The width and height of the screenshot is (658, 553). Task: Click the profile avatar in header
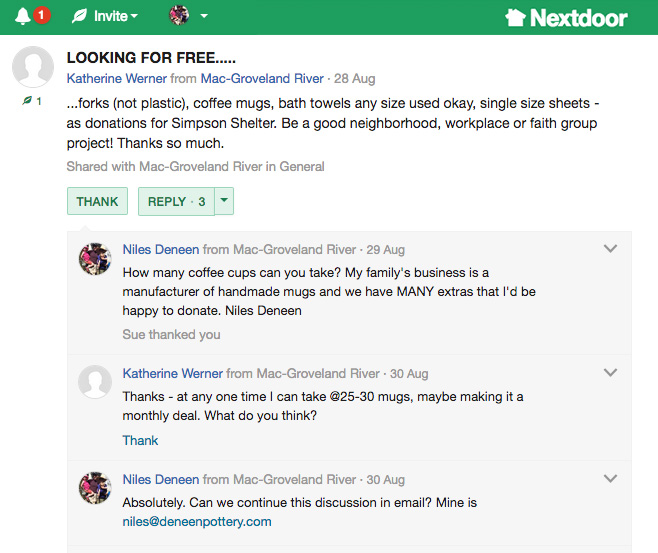coord(179,15)
